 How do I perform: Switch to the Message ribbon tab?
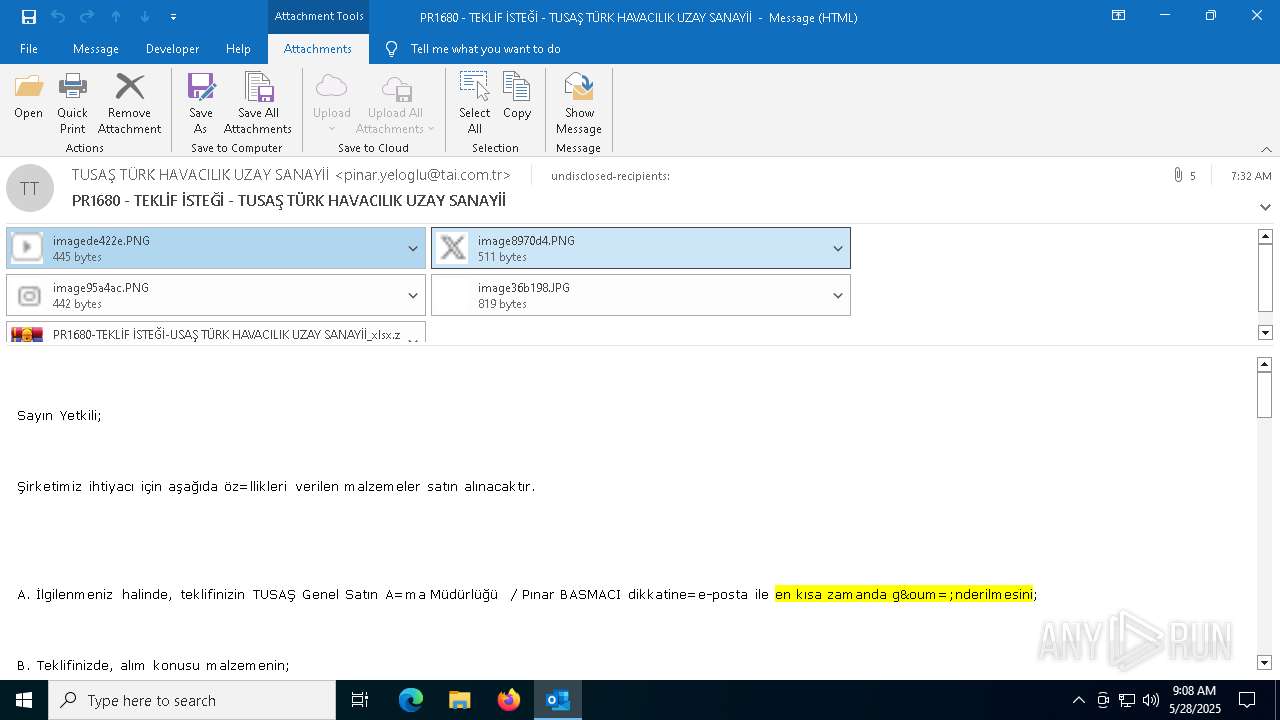[96, 49]
